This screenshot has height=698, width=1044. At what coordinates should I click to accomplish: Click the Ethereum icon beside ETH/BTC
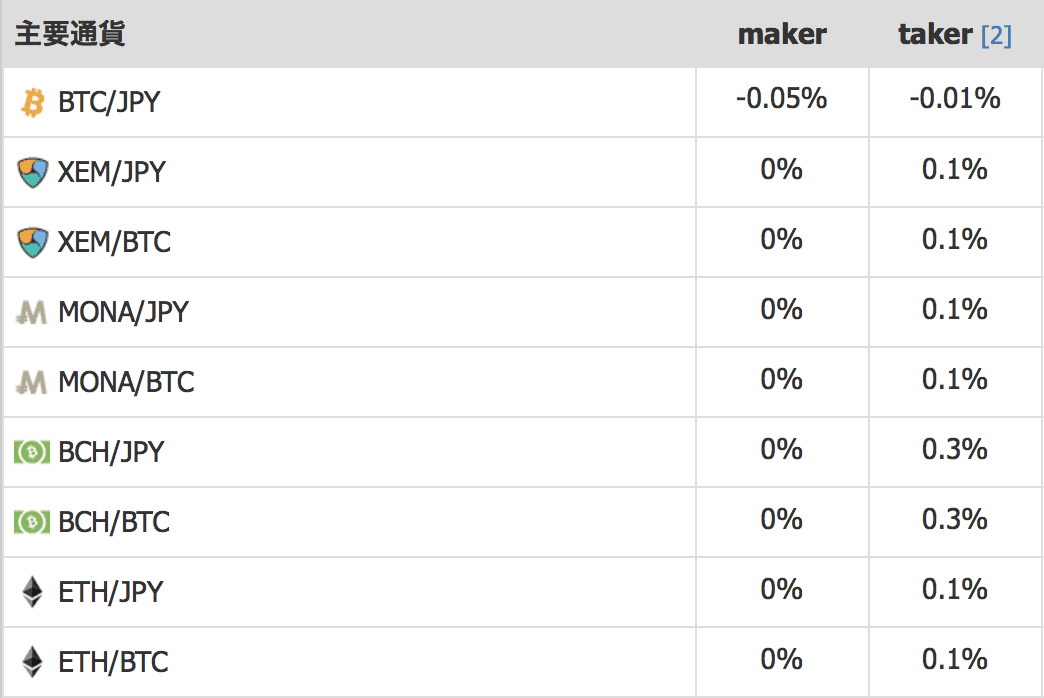[x=33, y=662]
